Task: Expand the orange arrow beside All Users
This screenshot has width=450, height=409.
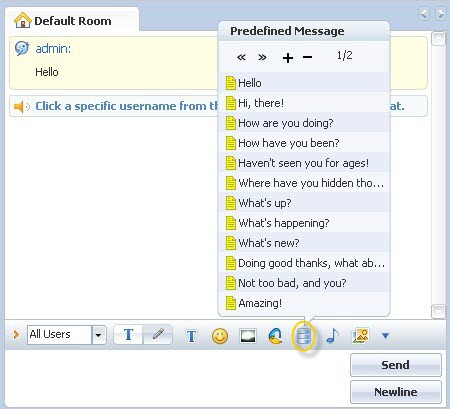Action: 16,334
